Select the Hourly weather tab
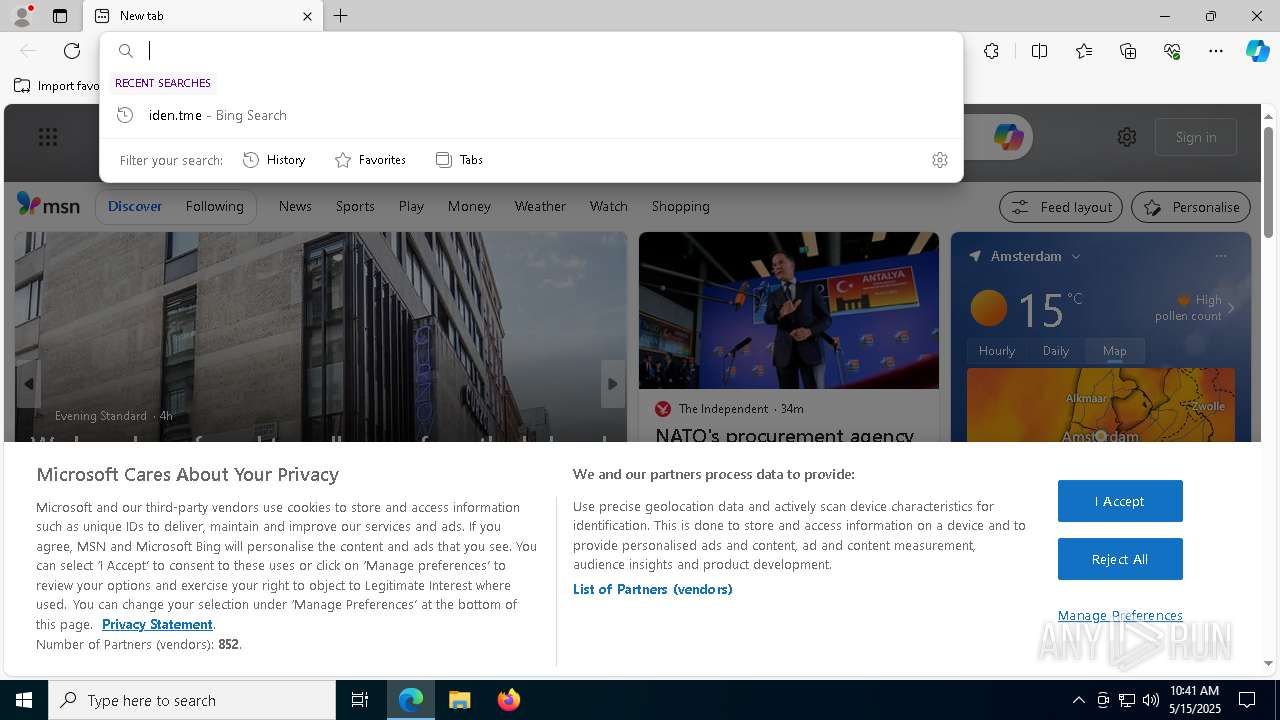Image resolution: width=1280 pixels, height=720 pixels. click(x=996, y=350)
